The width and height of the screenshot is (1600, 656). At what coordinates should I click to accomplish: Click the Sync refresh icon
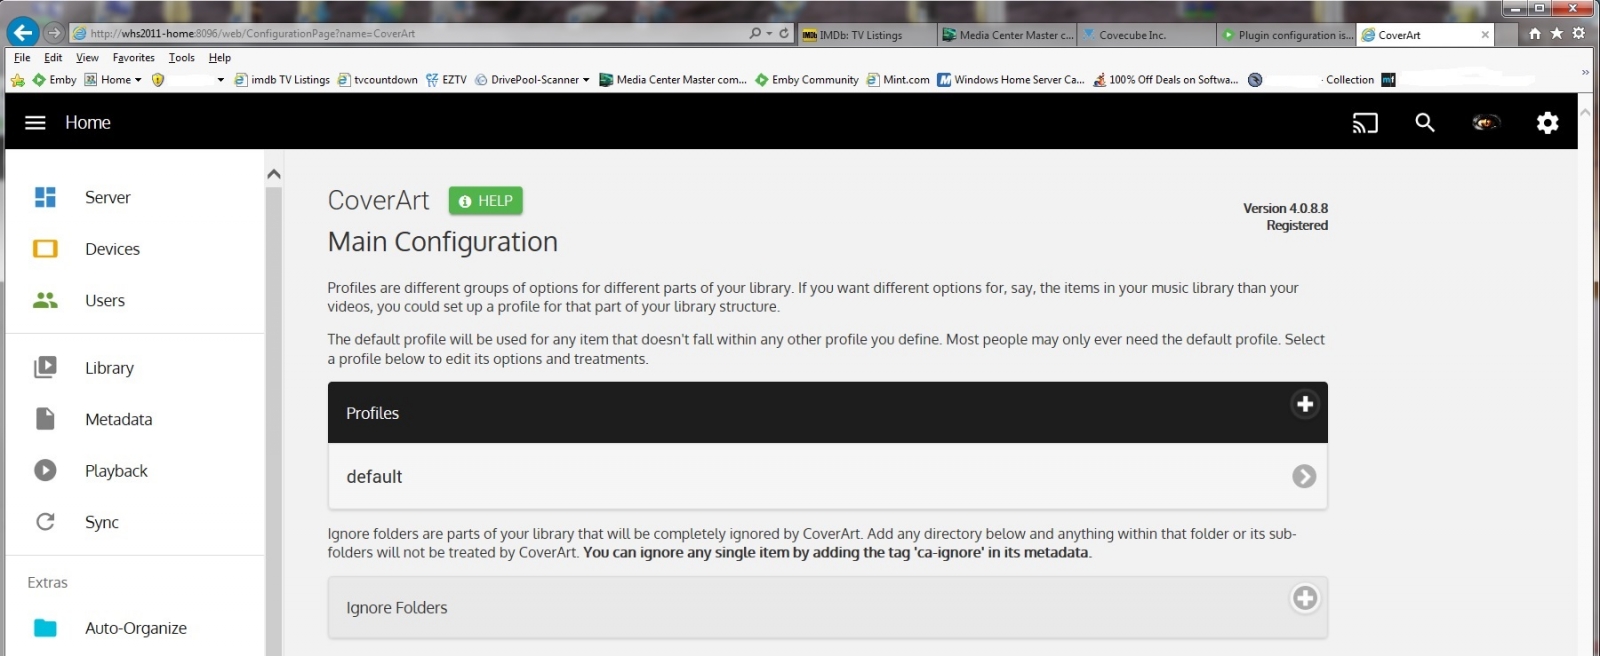pyautogui.click(x=45, y=521)
